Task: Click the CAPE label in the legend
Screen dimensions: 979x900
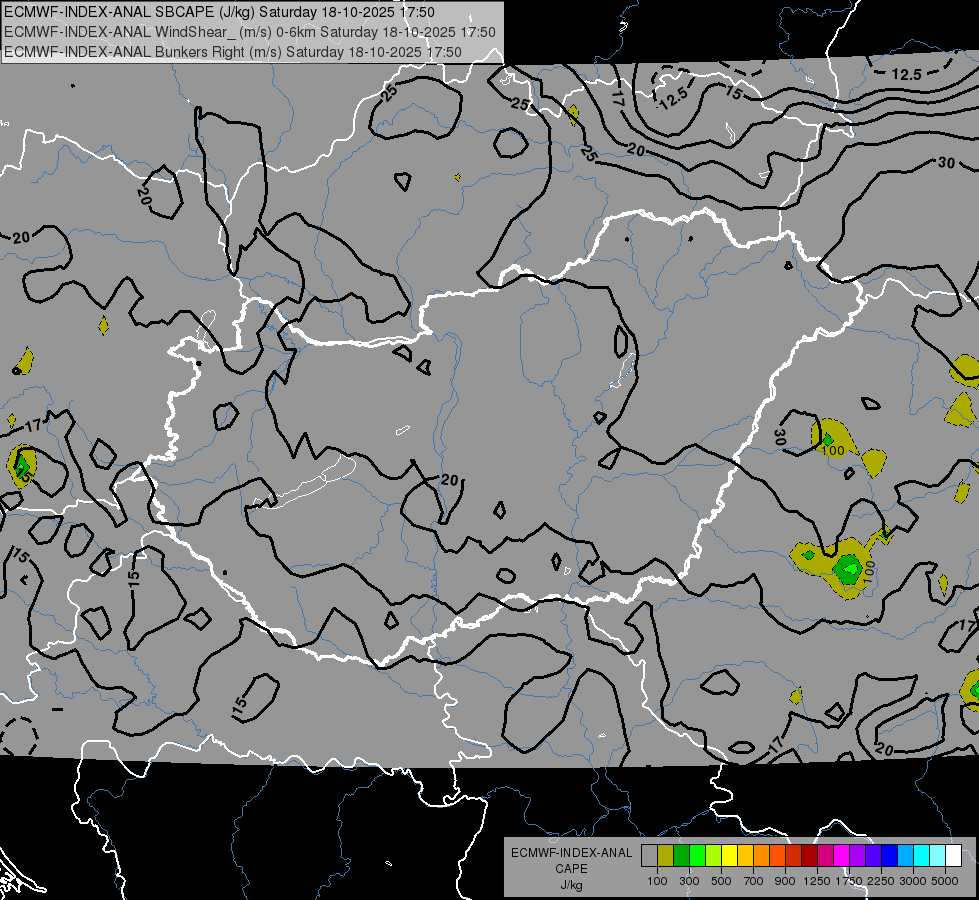Action: 571,869
